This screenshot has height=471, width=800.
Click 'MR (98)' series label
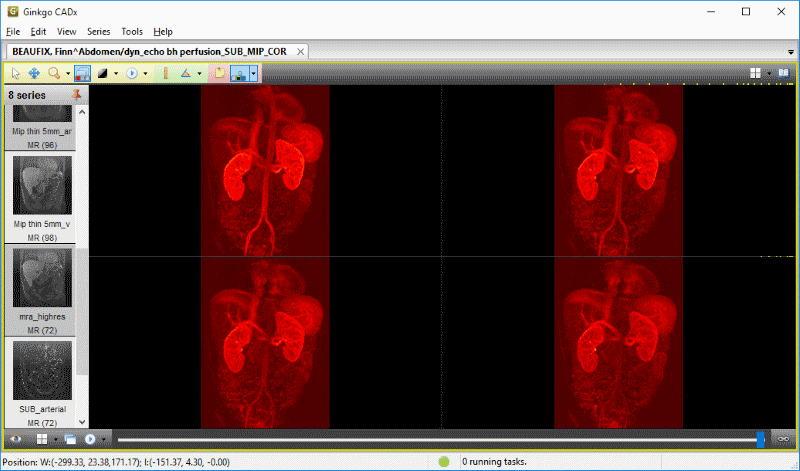[x=42, y=238]
